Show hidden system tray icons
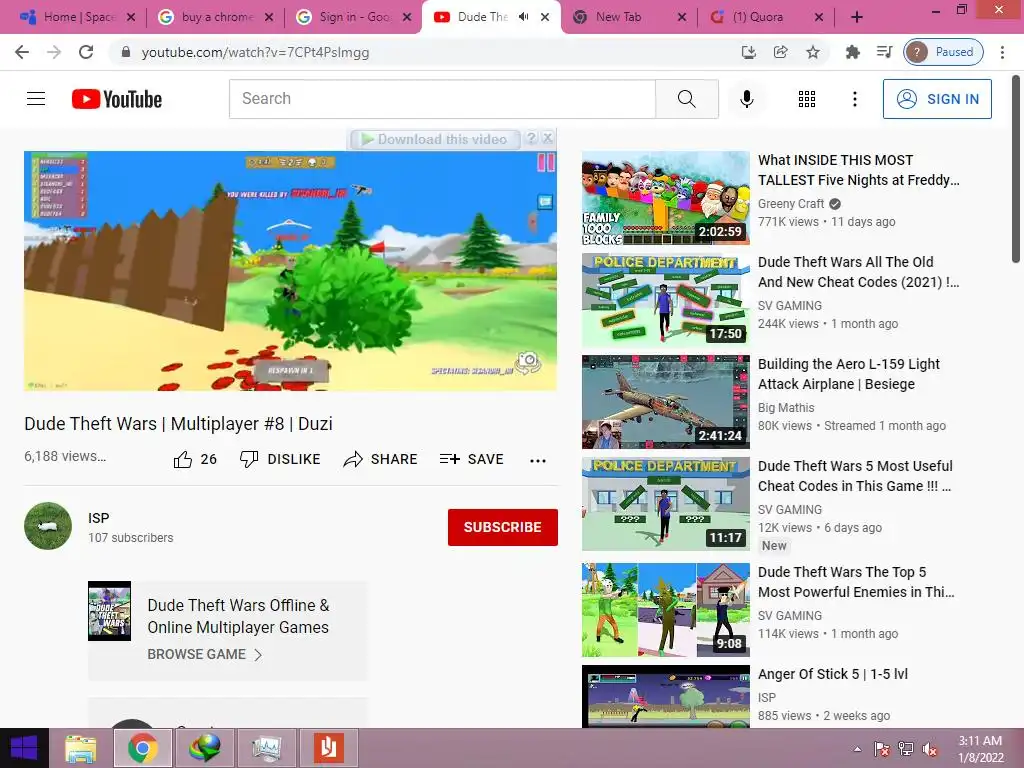 857,749
